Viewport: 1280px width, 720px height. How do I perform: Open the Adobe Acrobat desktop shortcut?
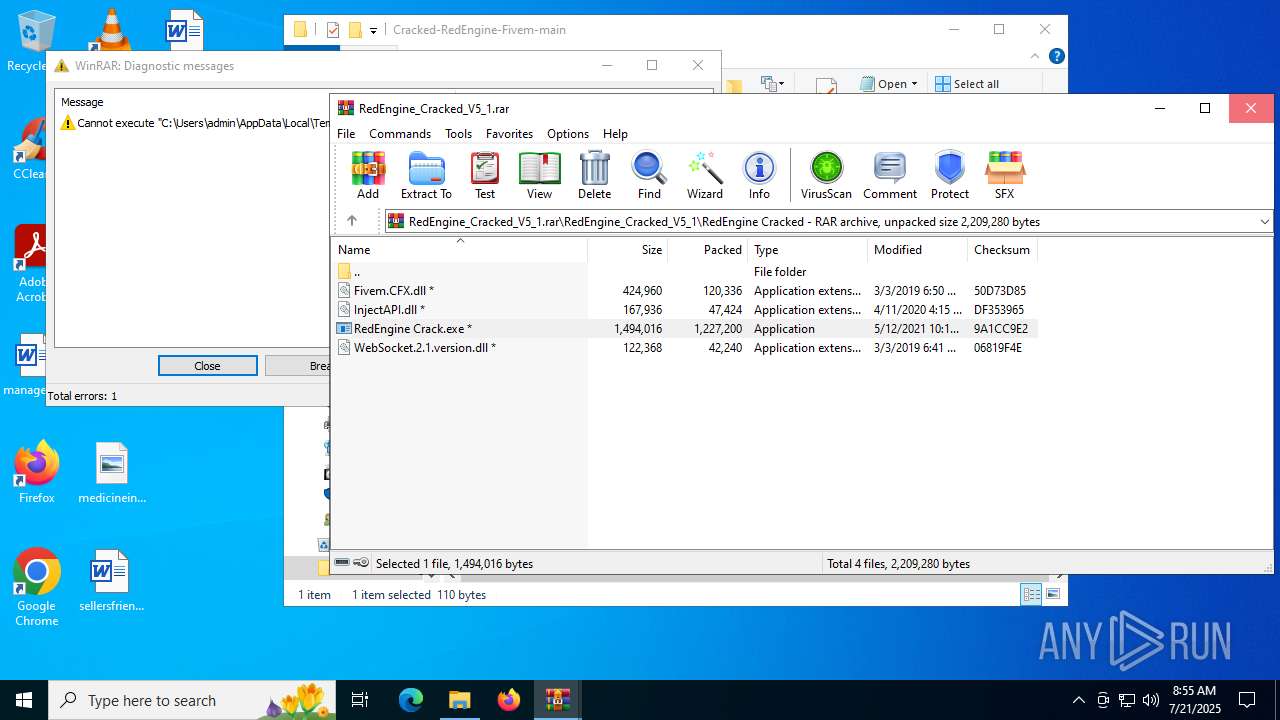click(x=33, y=264)
